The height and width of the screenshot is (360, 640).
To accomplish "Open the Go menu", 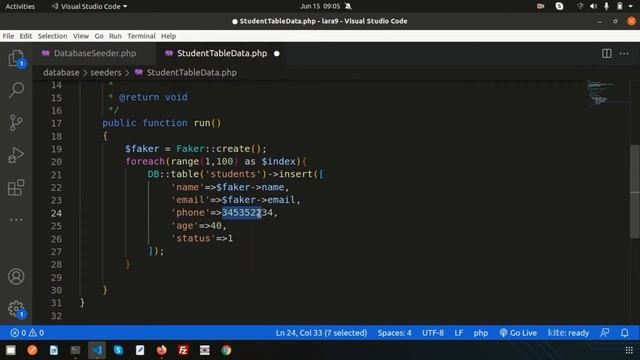I will 99,36.
